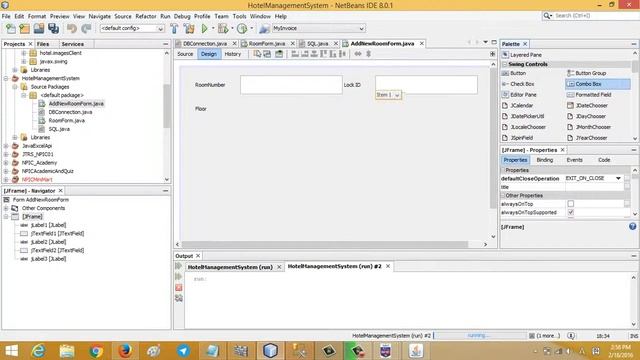This screenshot has width=640, height=360.
Task: Click the Build Project hammer icon
Action: pyautogui.click(x=174, y=28)
